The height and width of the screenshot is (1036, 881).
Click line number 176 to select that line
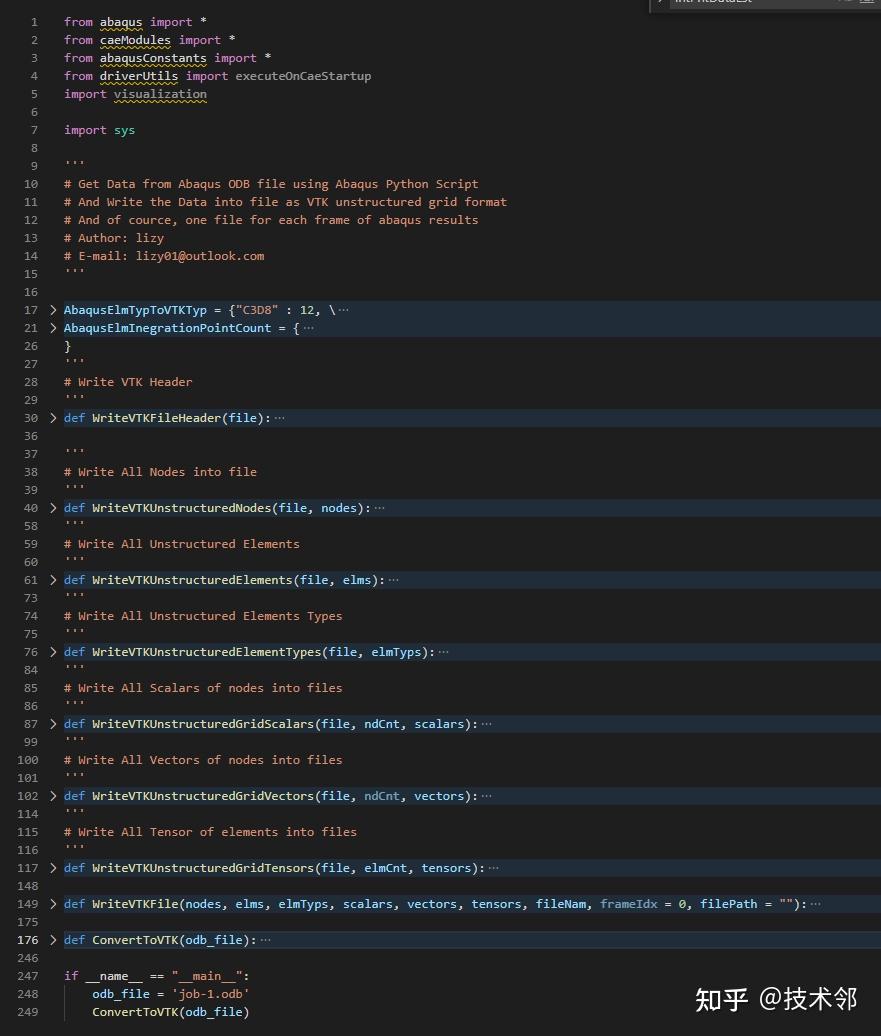(28, 940)
